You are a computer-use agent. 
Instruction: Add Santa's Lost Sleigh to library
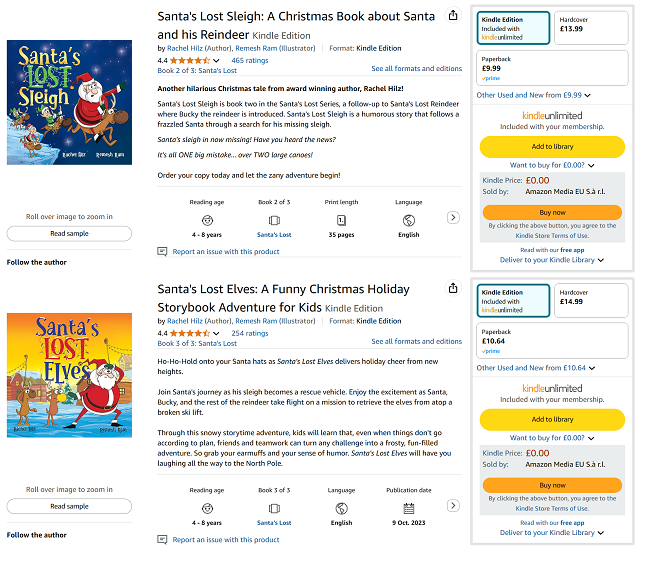click(553, 146)
